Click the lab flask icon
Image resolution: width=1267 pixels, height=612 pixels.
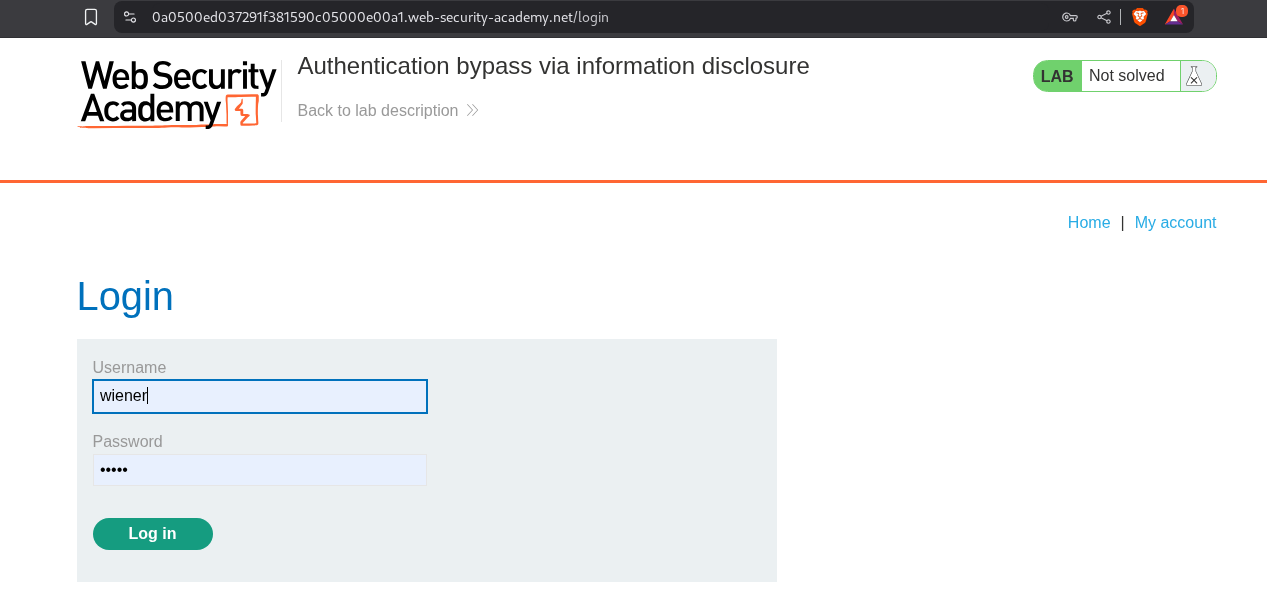click(1194, 76)
